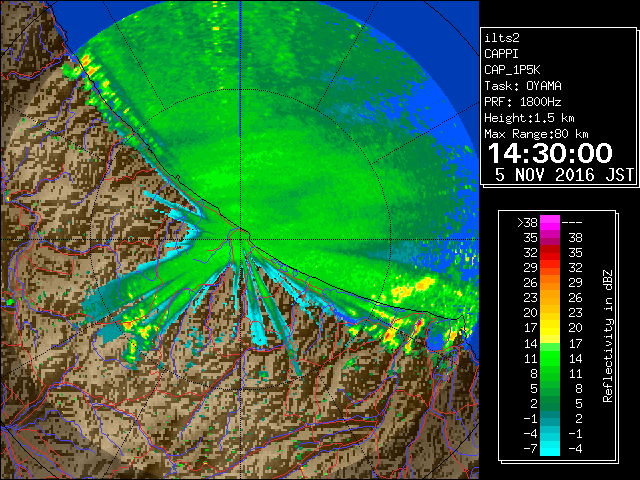Click the orange 26-29 dBZ legend band
This screenshot has width=640, height=480.
coord(550,283)
